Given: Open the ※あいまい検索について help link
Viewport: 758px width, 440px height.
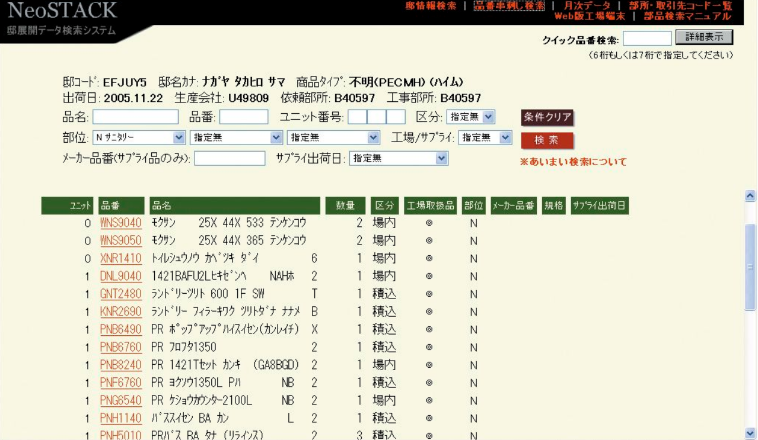Looking at the screenshot, I should (x=573, y=161).
